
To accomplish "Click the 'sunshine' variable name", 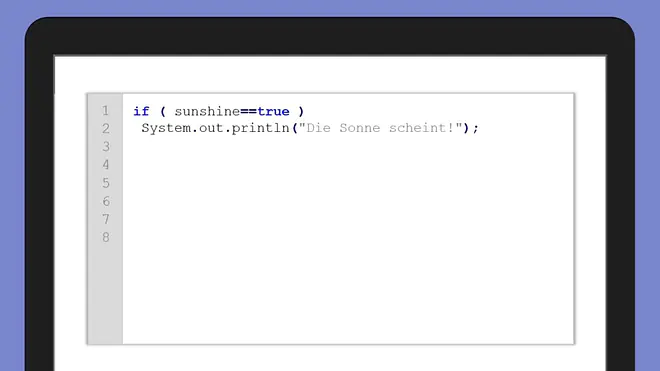I will click(x=207, y=111).
